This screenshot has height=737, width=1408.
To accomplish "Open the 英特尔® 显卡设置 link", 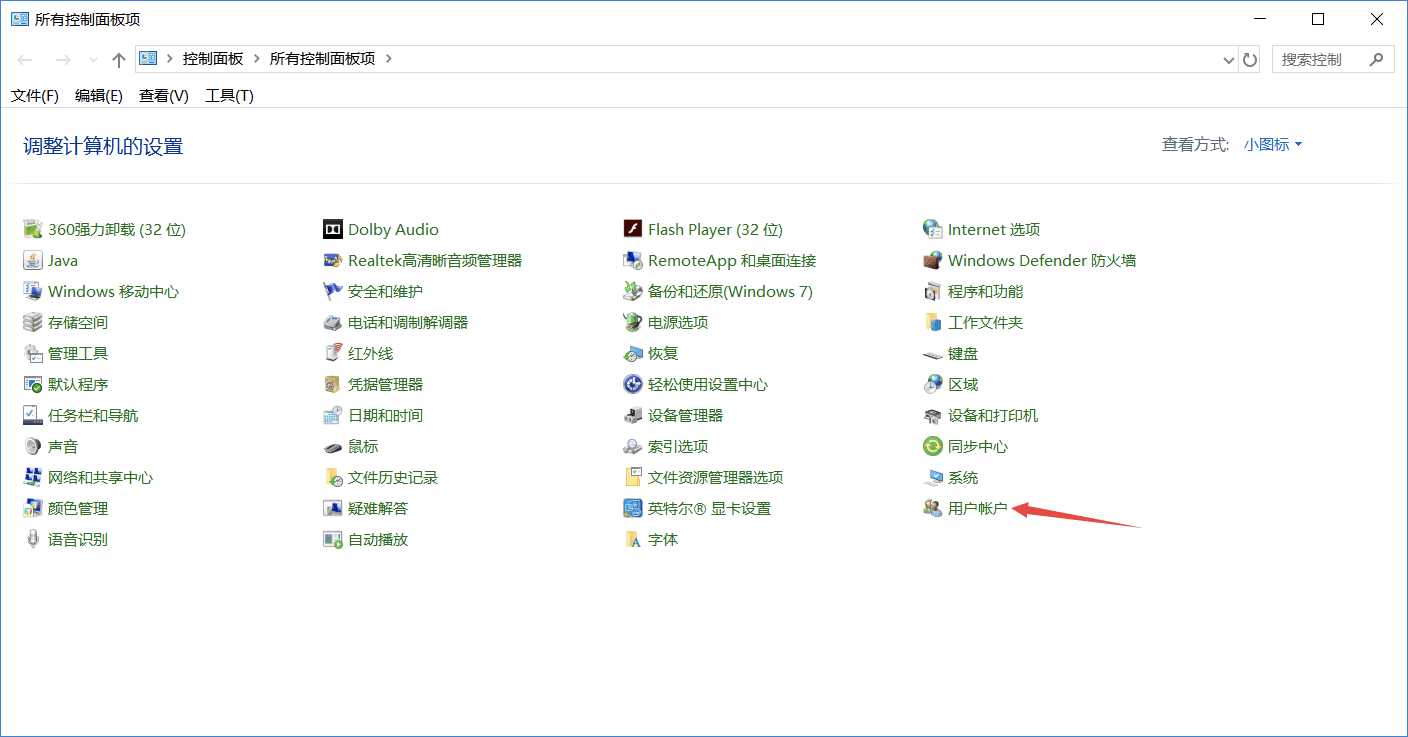I will (709, 508).
